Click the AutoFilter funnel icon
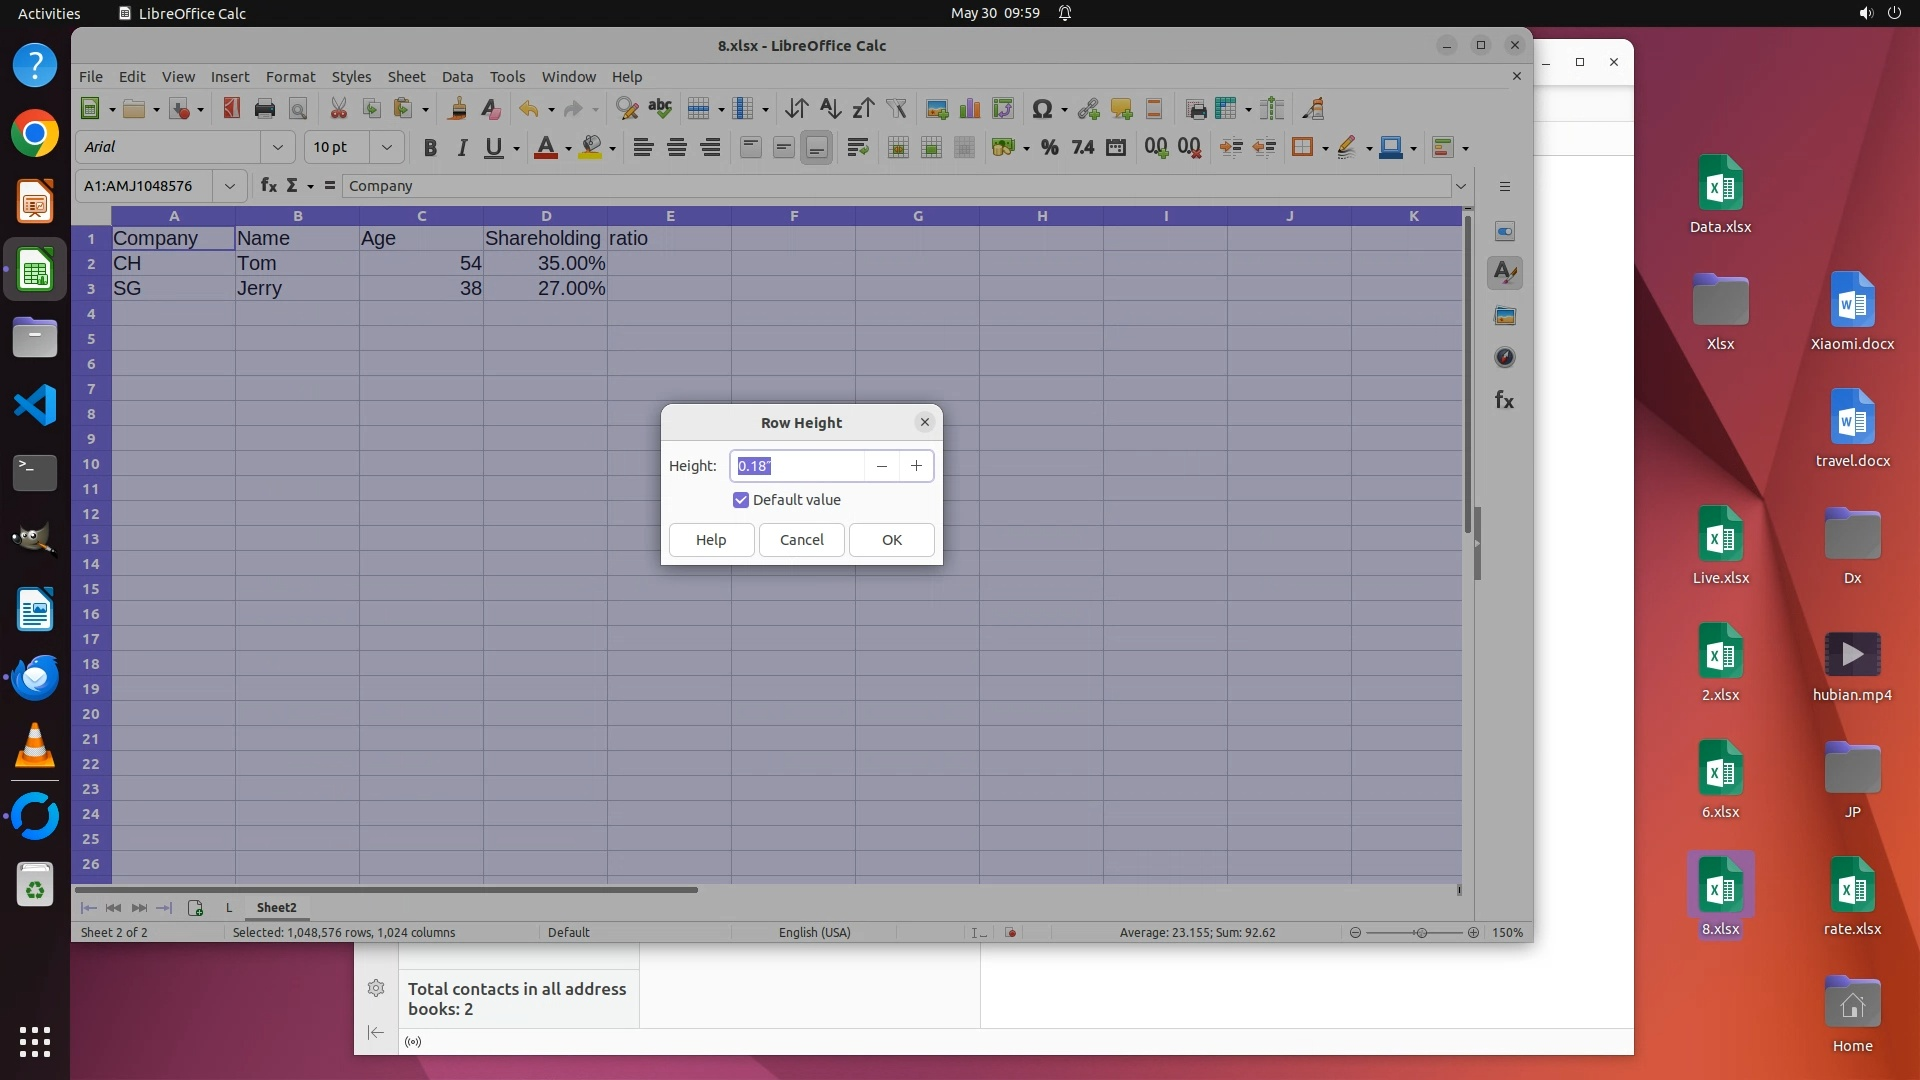 pos(896,109)
